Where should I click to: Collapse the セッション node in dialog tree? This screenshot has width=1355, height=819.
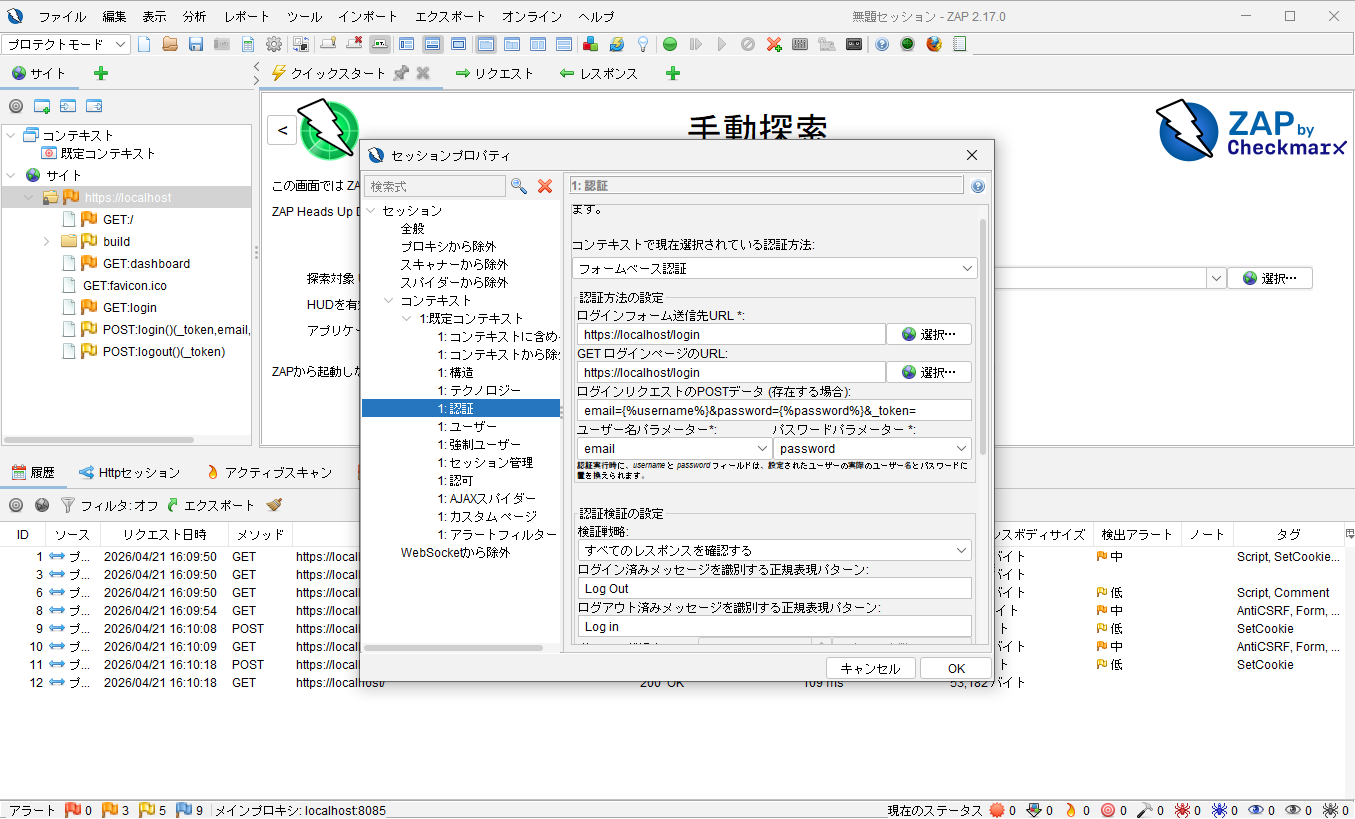click(371, 211)
